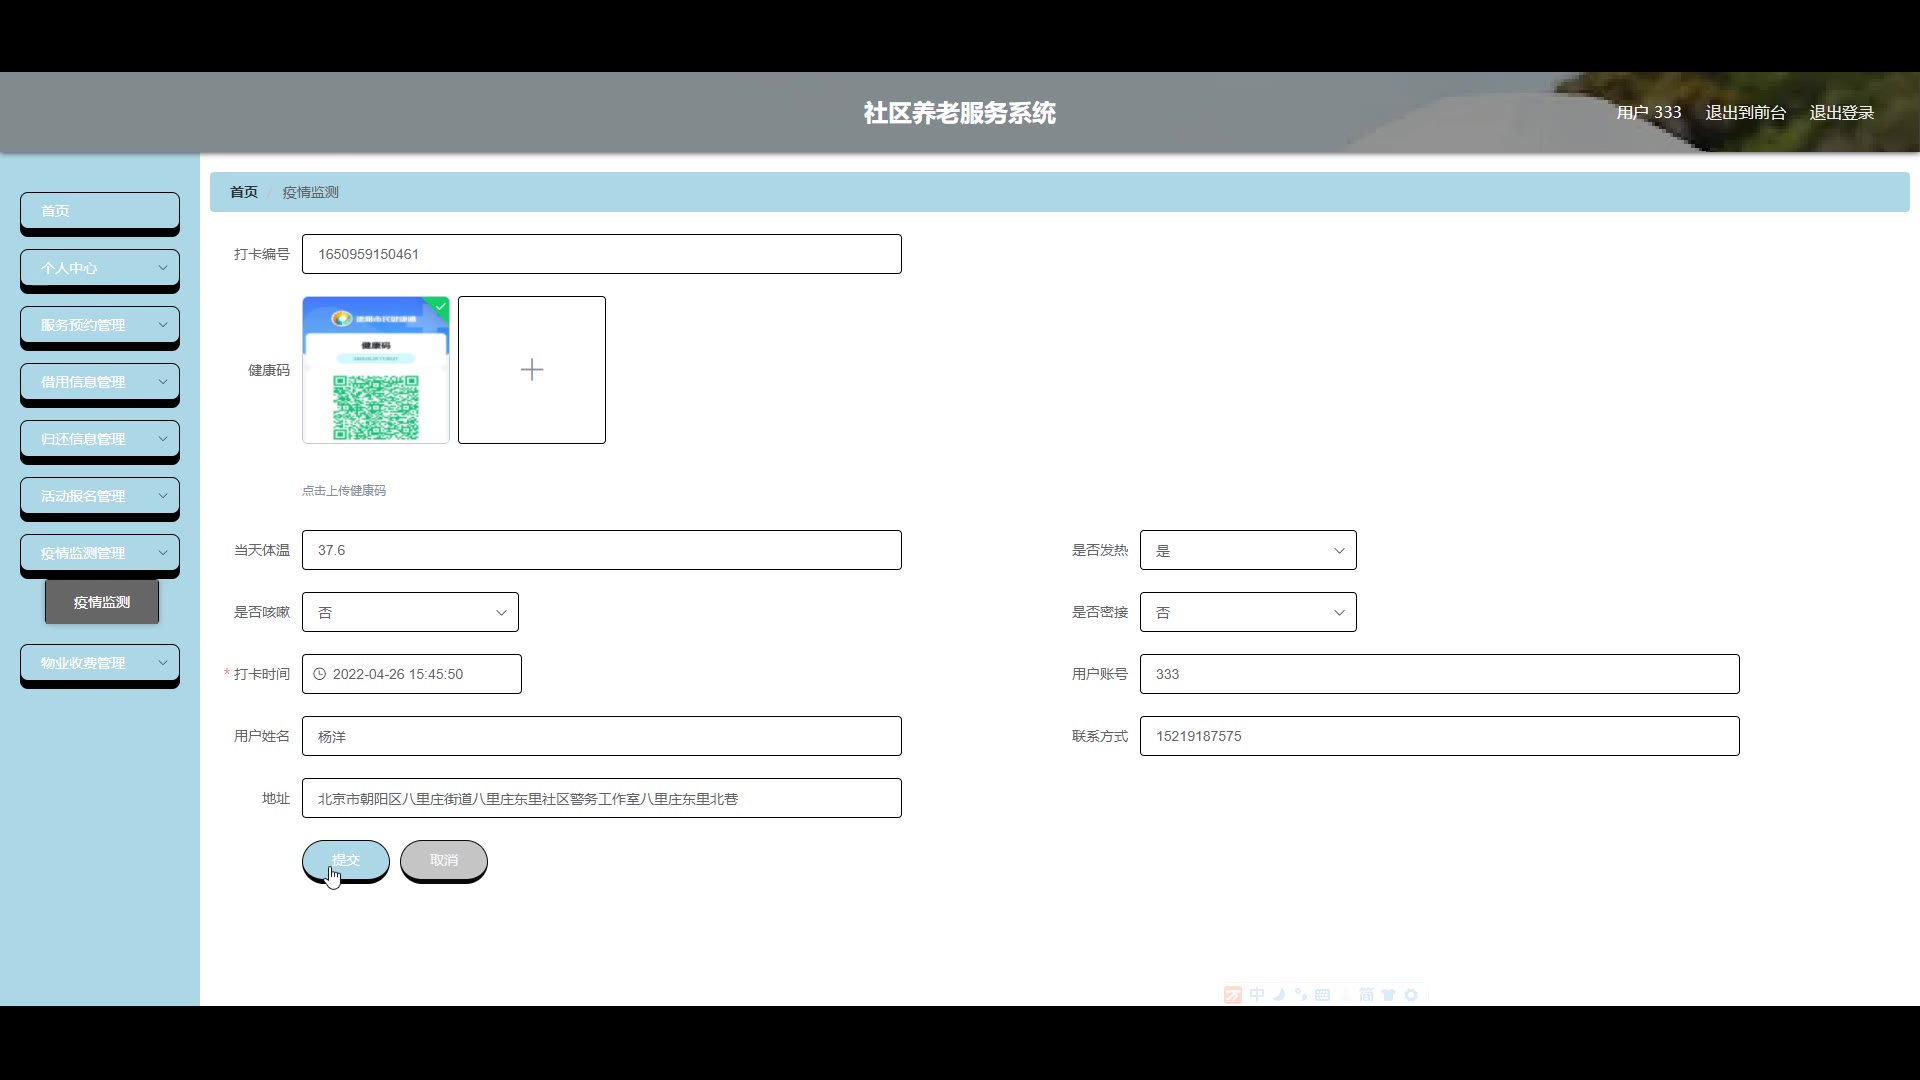Click the 当天体温 input field
This screenshot has width=1920, height=1080.
pyautogui.click(x=601, y=550)
